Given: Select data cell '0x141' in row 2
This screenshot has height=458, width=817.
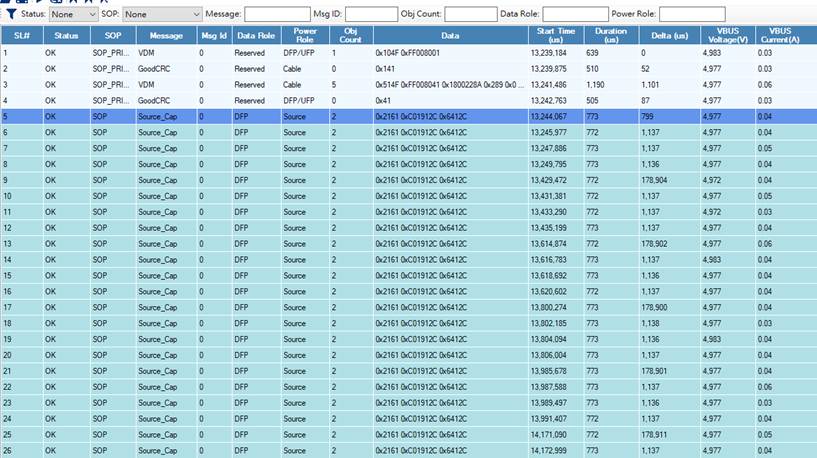Looking at the screenshot, I should coord(385,69).
